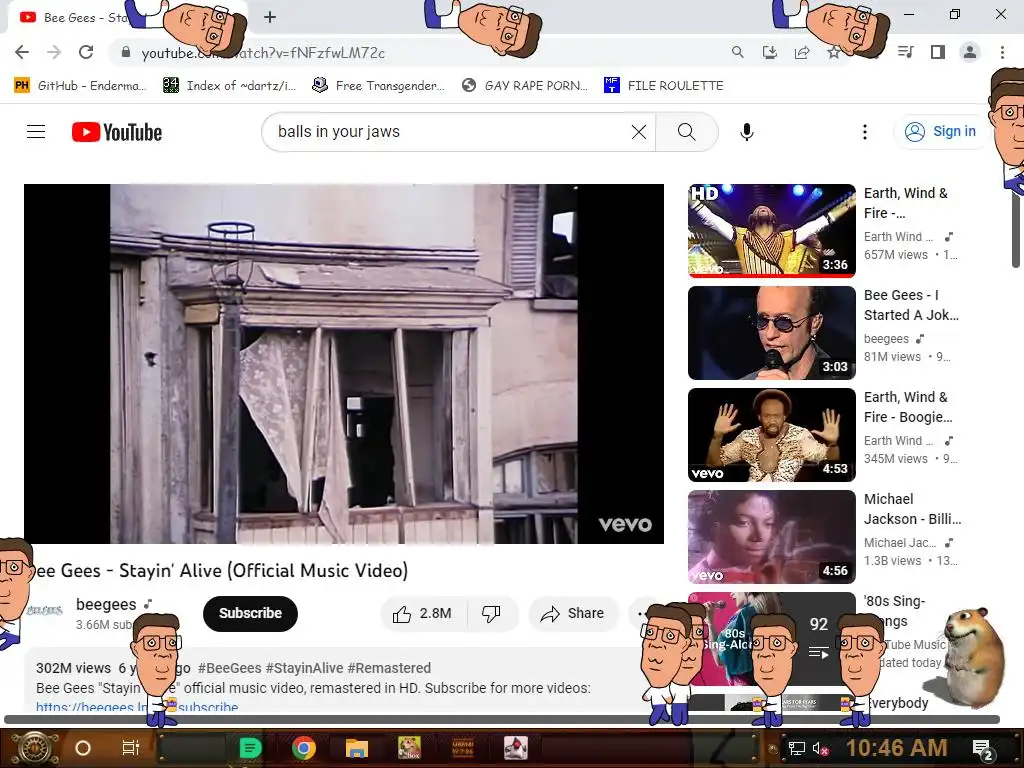Open the #StayinAlive hashtag link
The image size is (1024, 768).
pyautogui.click(x=304, y=668)
